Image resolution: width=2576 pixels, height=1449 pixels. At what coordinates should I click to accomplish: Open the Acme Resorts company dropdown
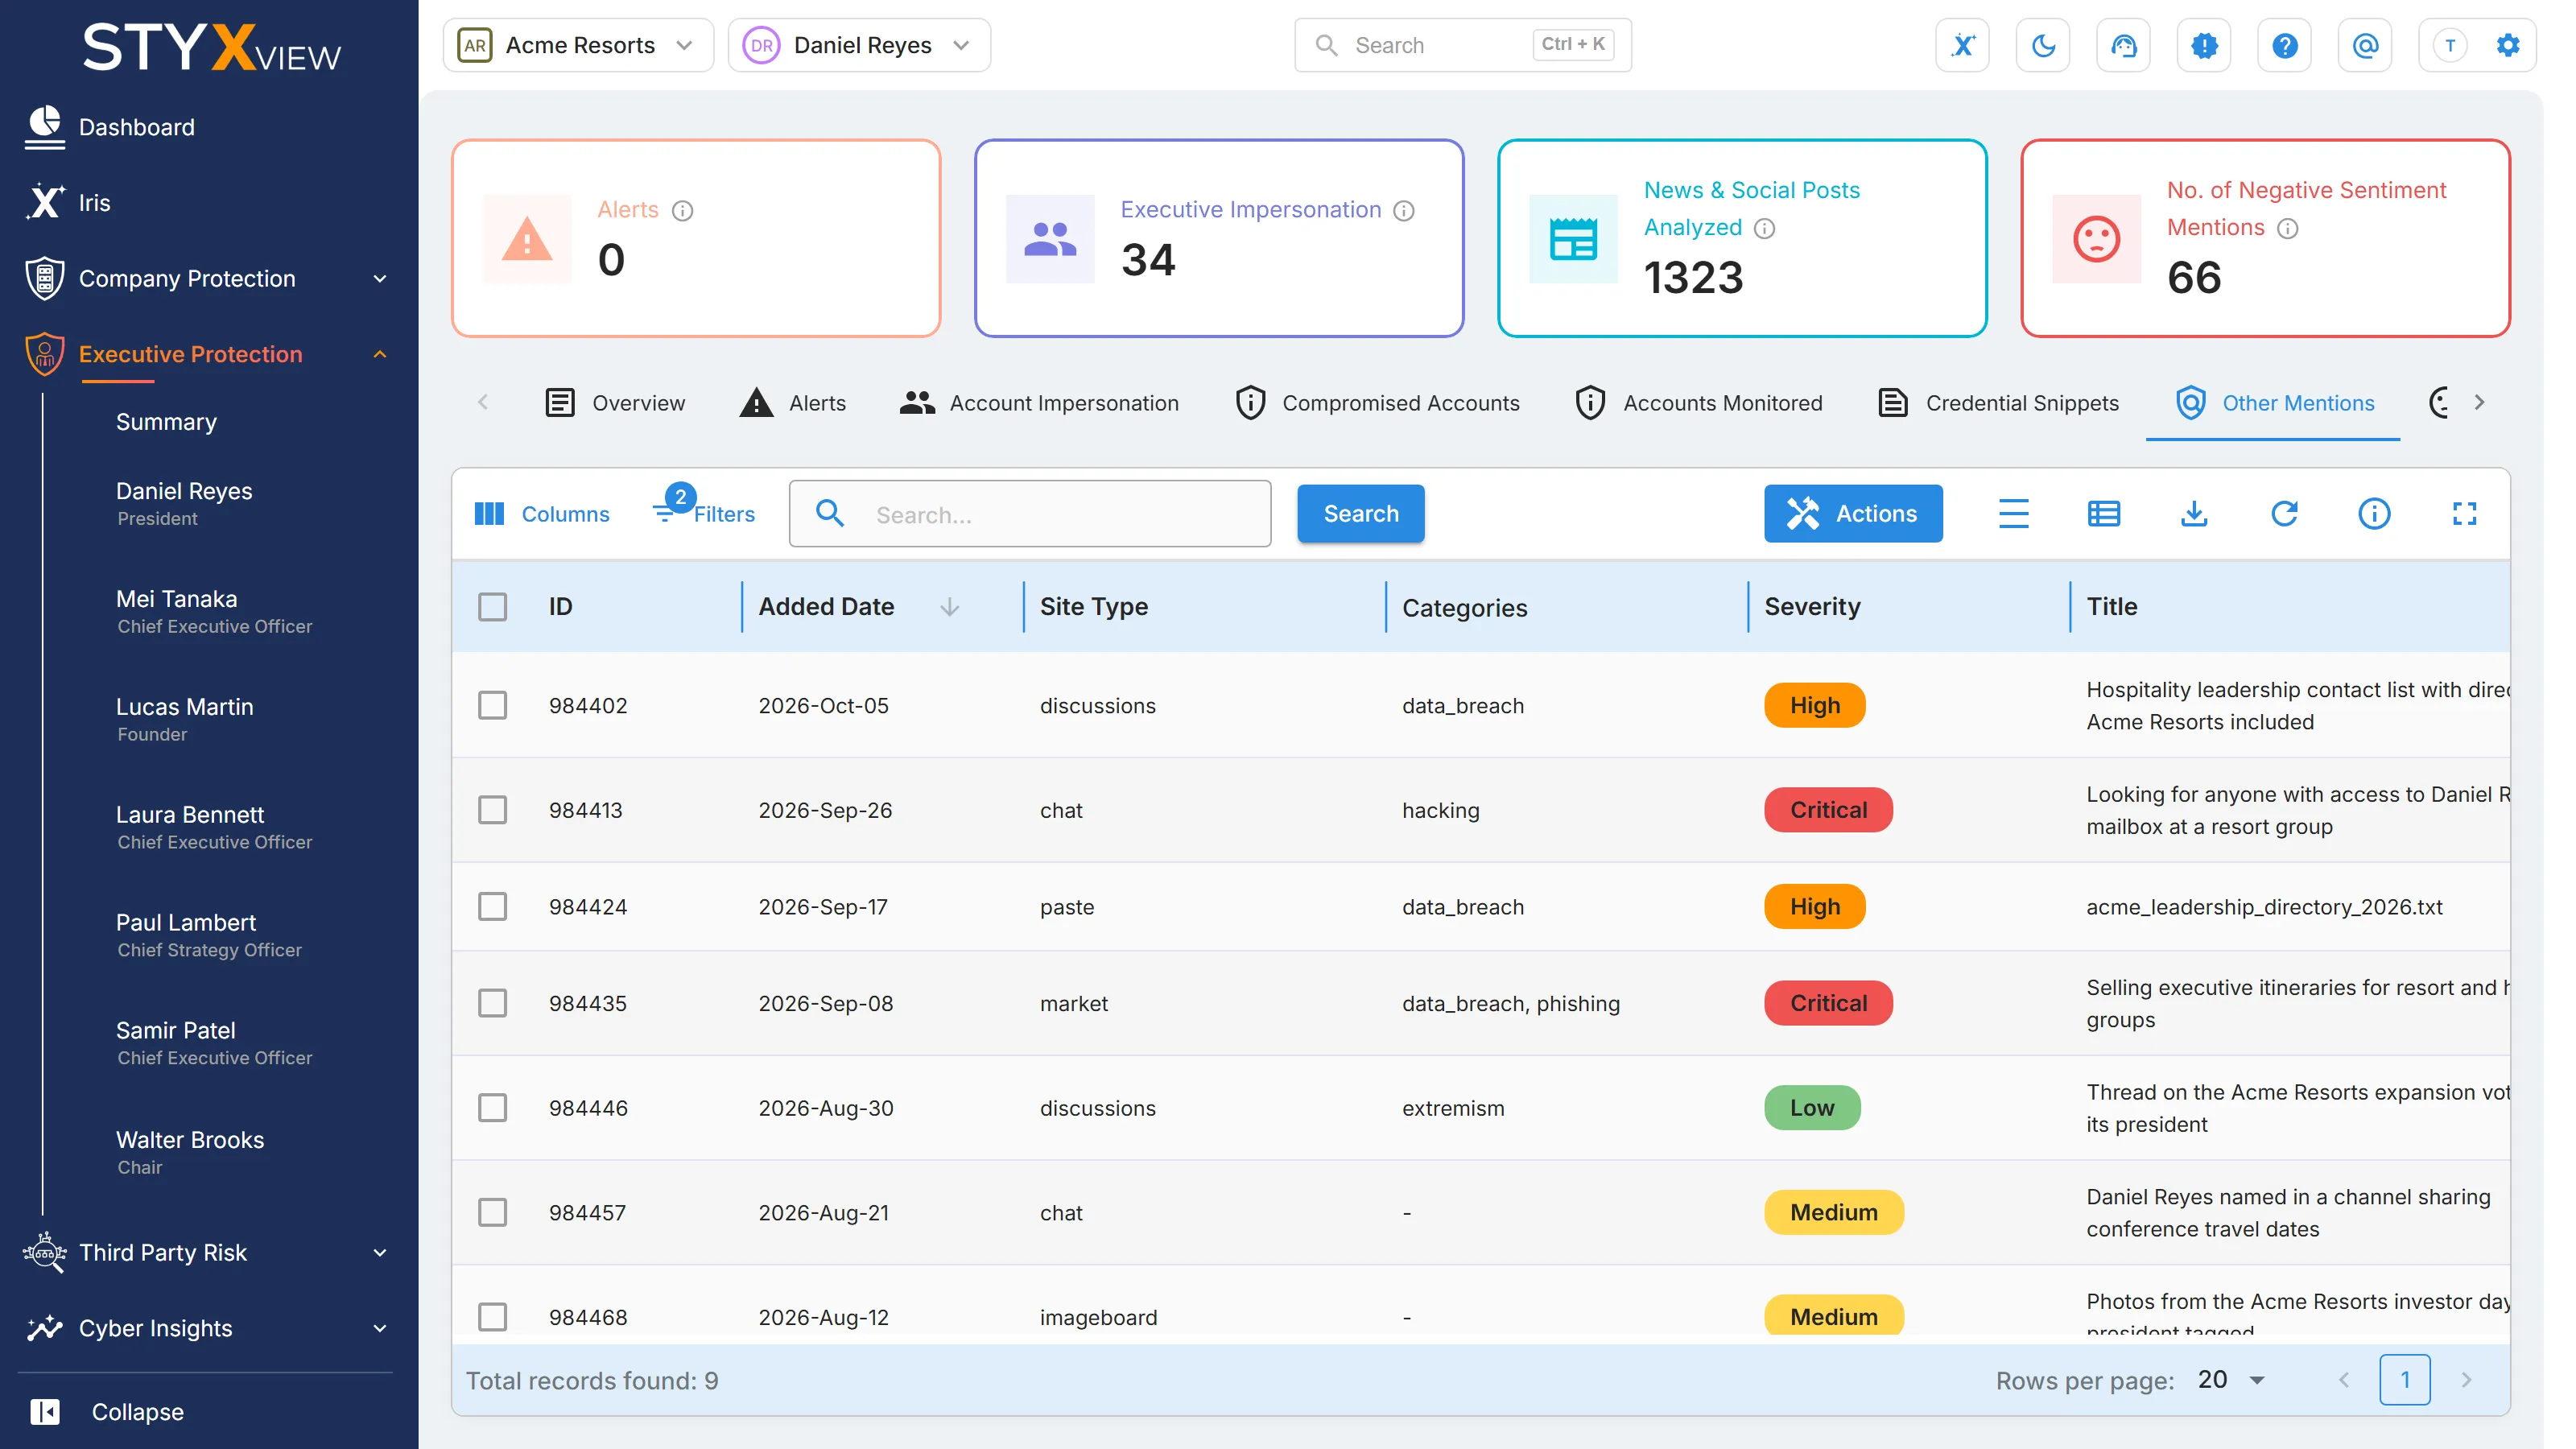pyautogui.click(x=578, y=45)
